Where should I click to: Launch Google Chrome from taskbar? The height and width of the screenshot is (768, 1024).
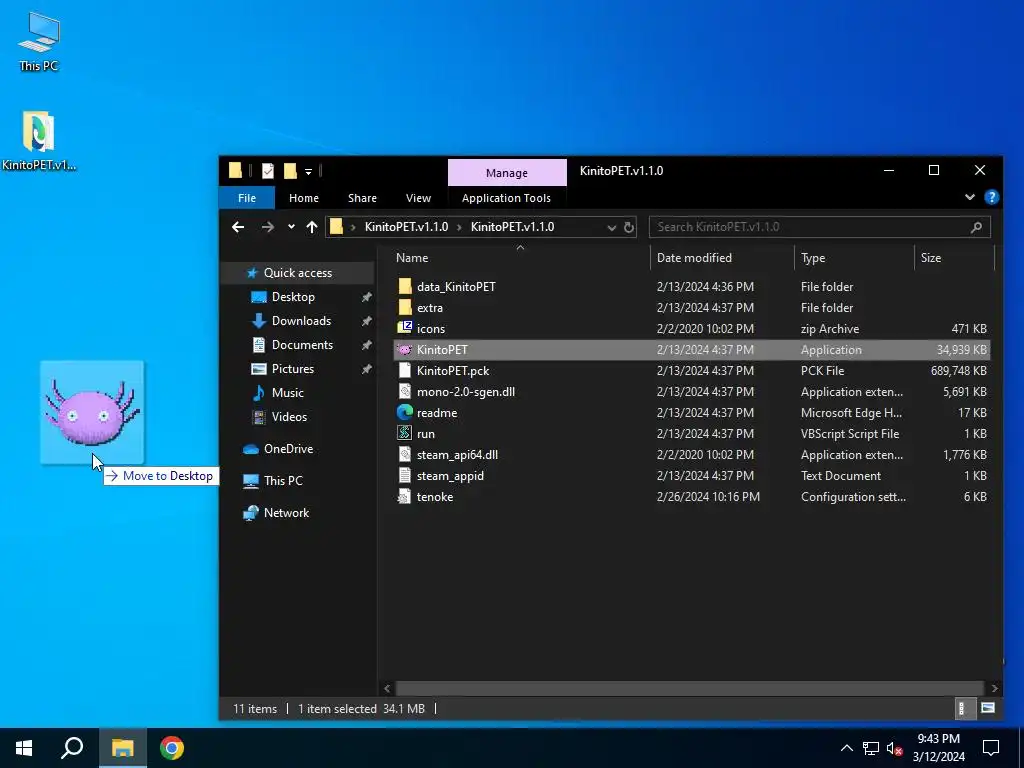[172, 748]
